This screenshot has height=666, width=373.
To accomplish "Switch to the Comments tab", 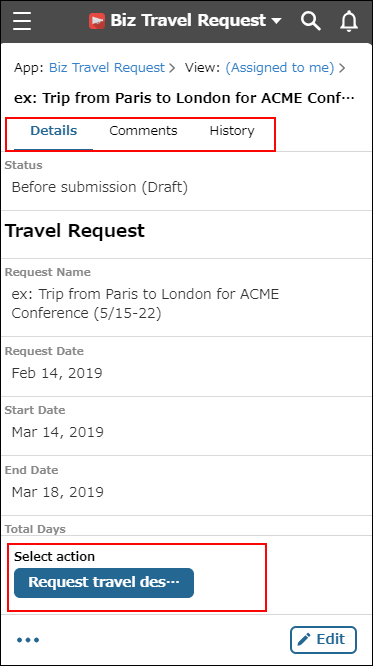I will point(143,131).
